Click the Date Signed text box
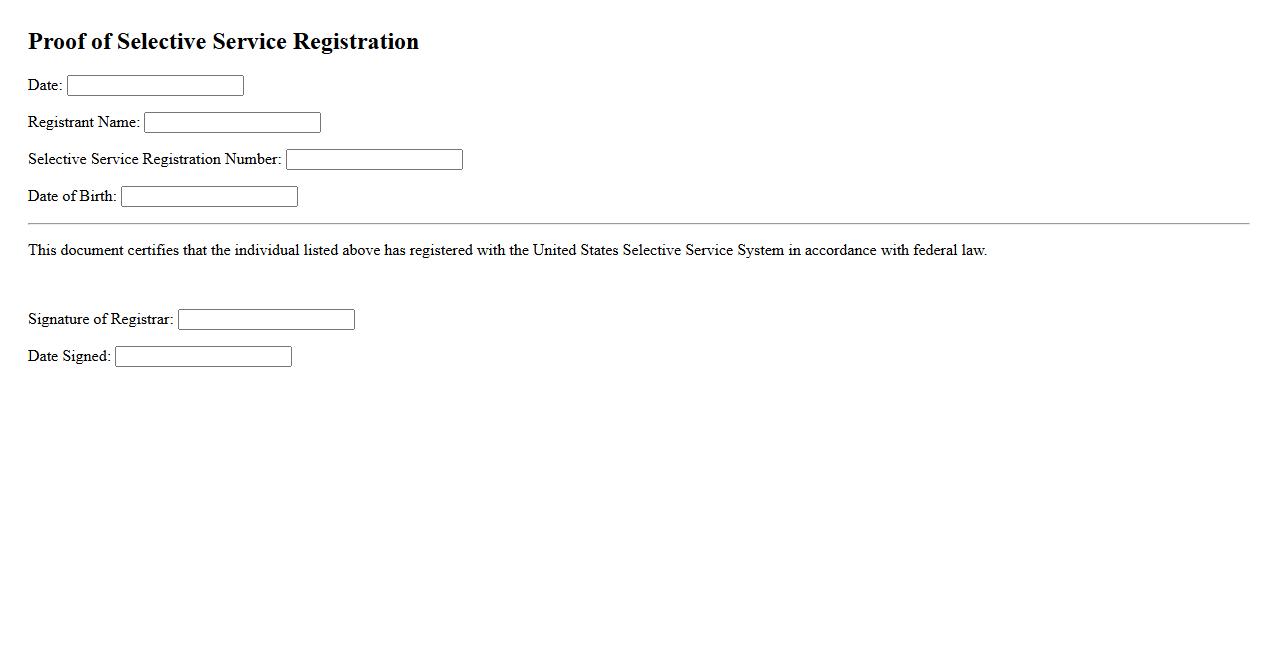This screenshot has width=1278, height=650. pos(203,357)
